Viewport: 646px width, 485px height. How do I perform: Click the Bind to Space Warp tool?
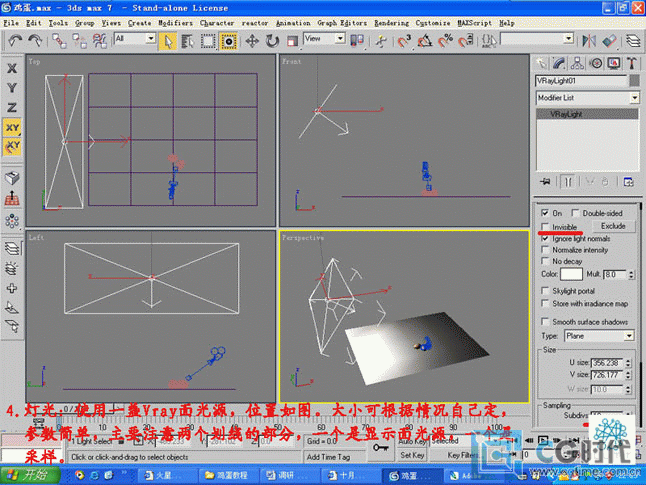pyautogui.click(x=100, y=41)
